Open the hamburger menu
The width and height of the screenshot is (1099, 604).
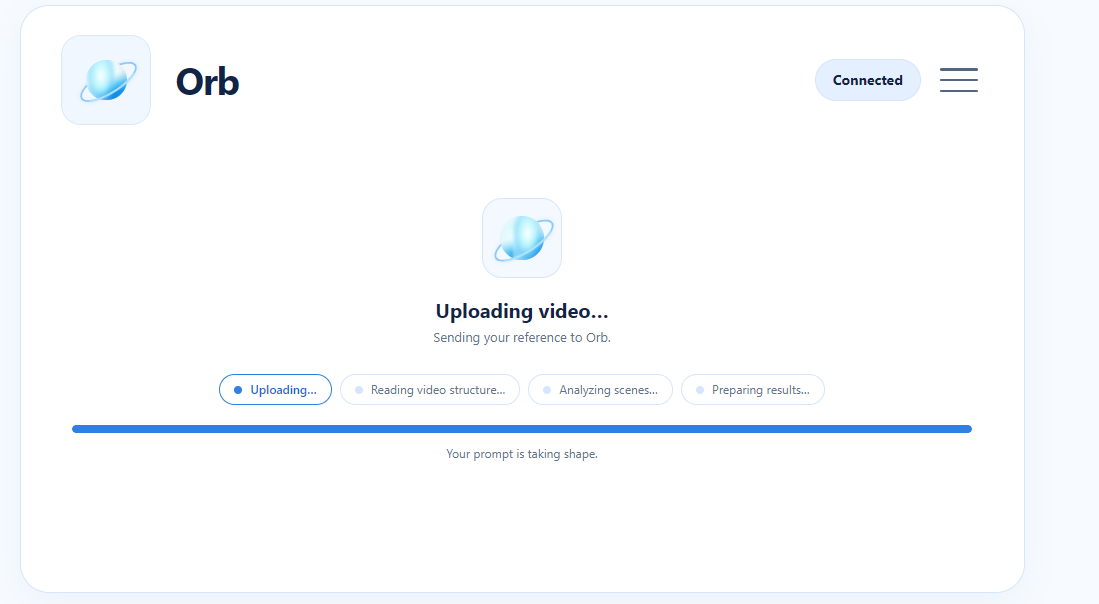(958, 80)
